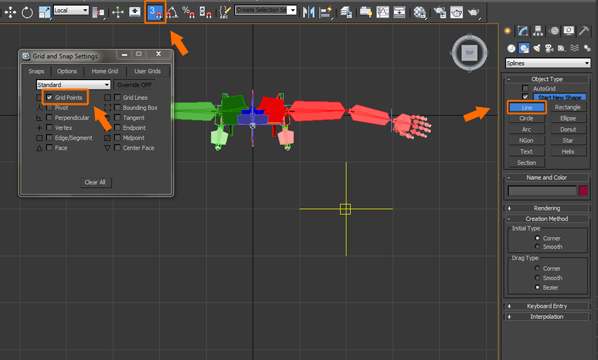Expand the Interpolation rollout
This screenshot has height=360, width=598.
(x=547, y=317)
